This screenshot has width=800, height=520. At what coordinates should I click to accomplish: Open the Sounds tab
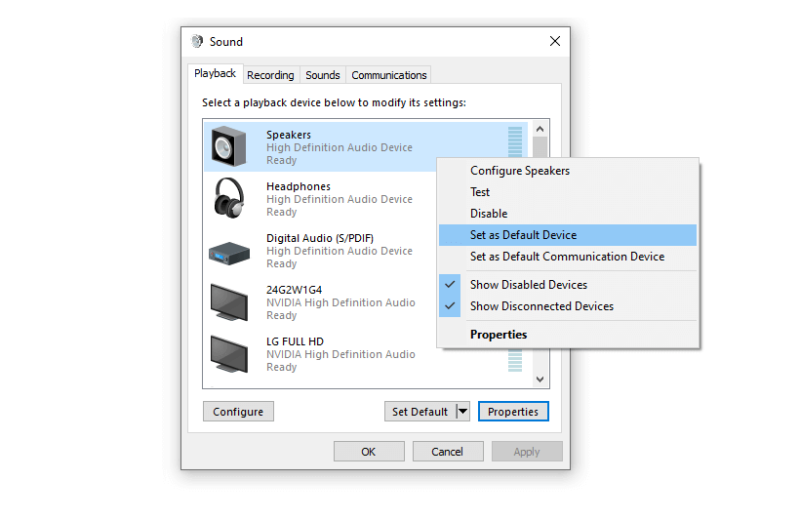[322, 75]
